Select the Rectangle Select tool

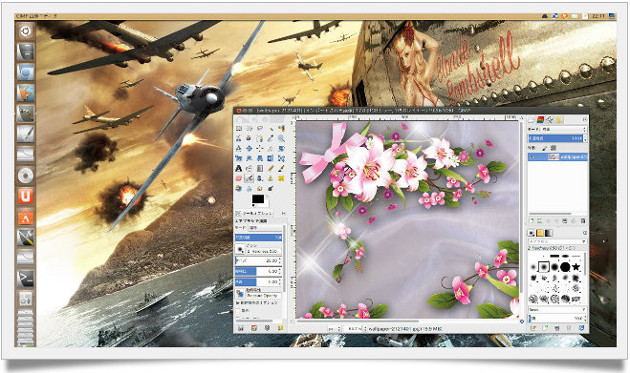239,128
